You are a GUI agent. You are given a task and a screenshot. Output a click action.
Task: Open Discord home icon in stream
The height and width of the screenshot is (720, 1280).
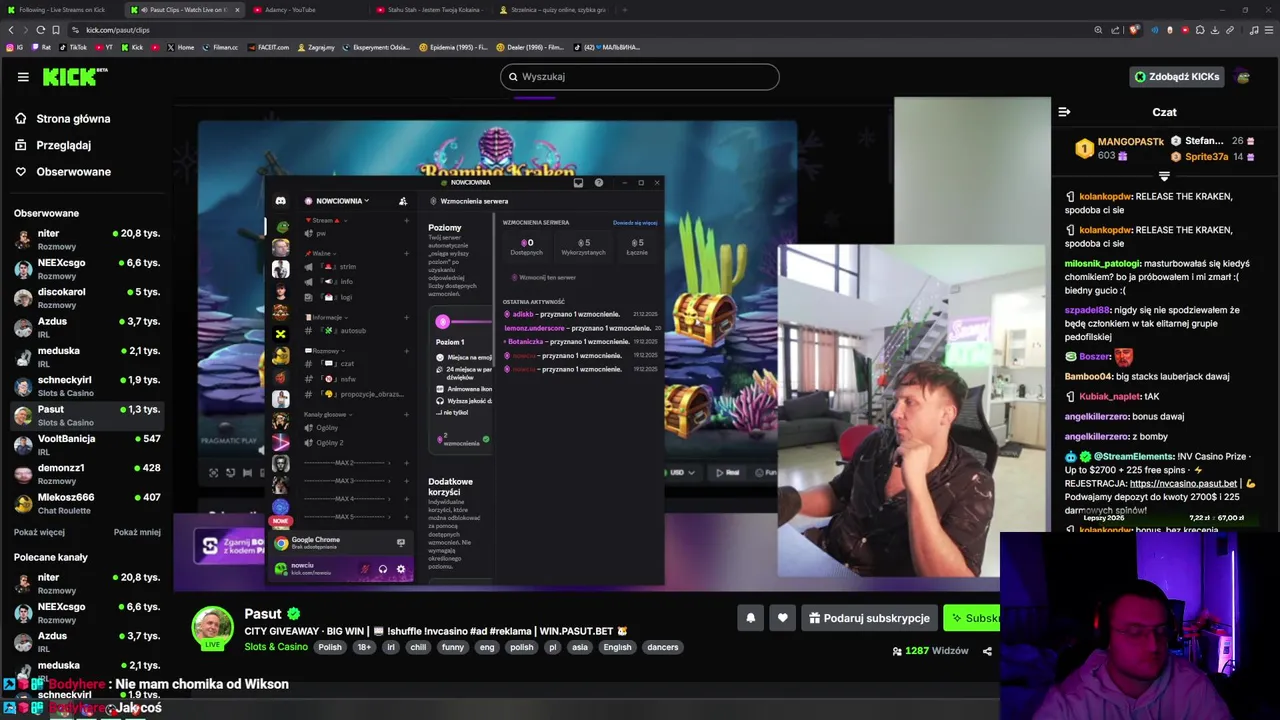pyautogui.click(x=281, y=201)
